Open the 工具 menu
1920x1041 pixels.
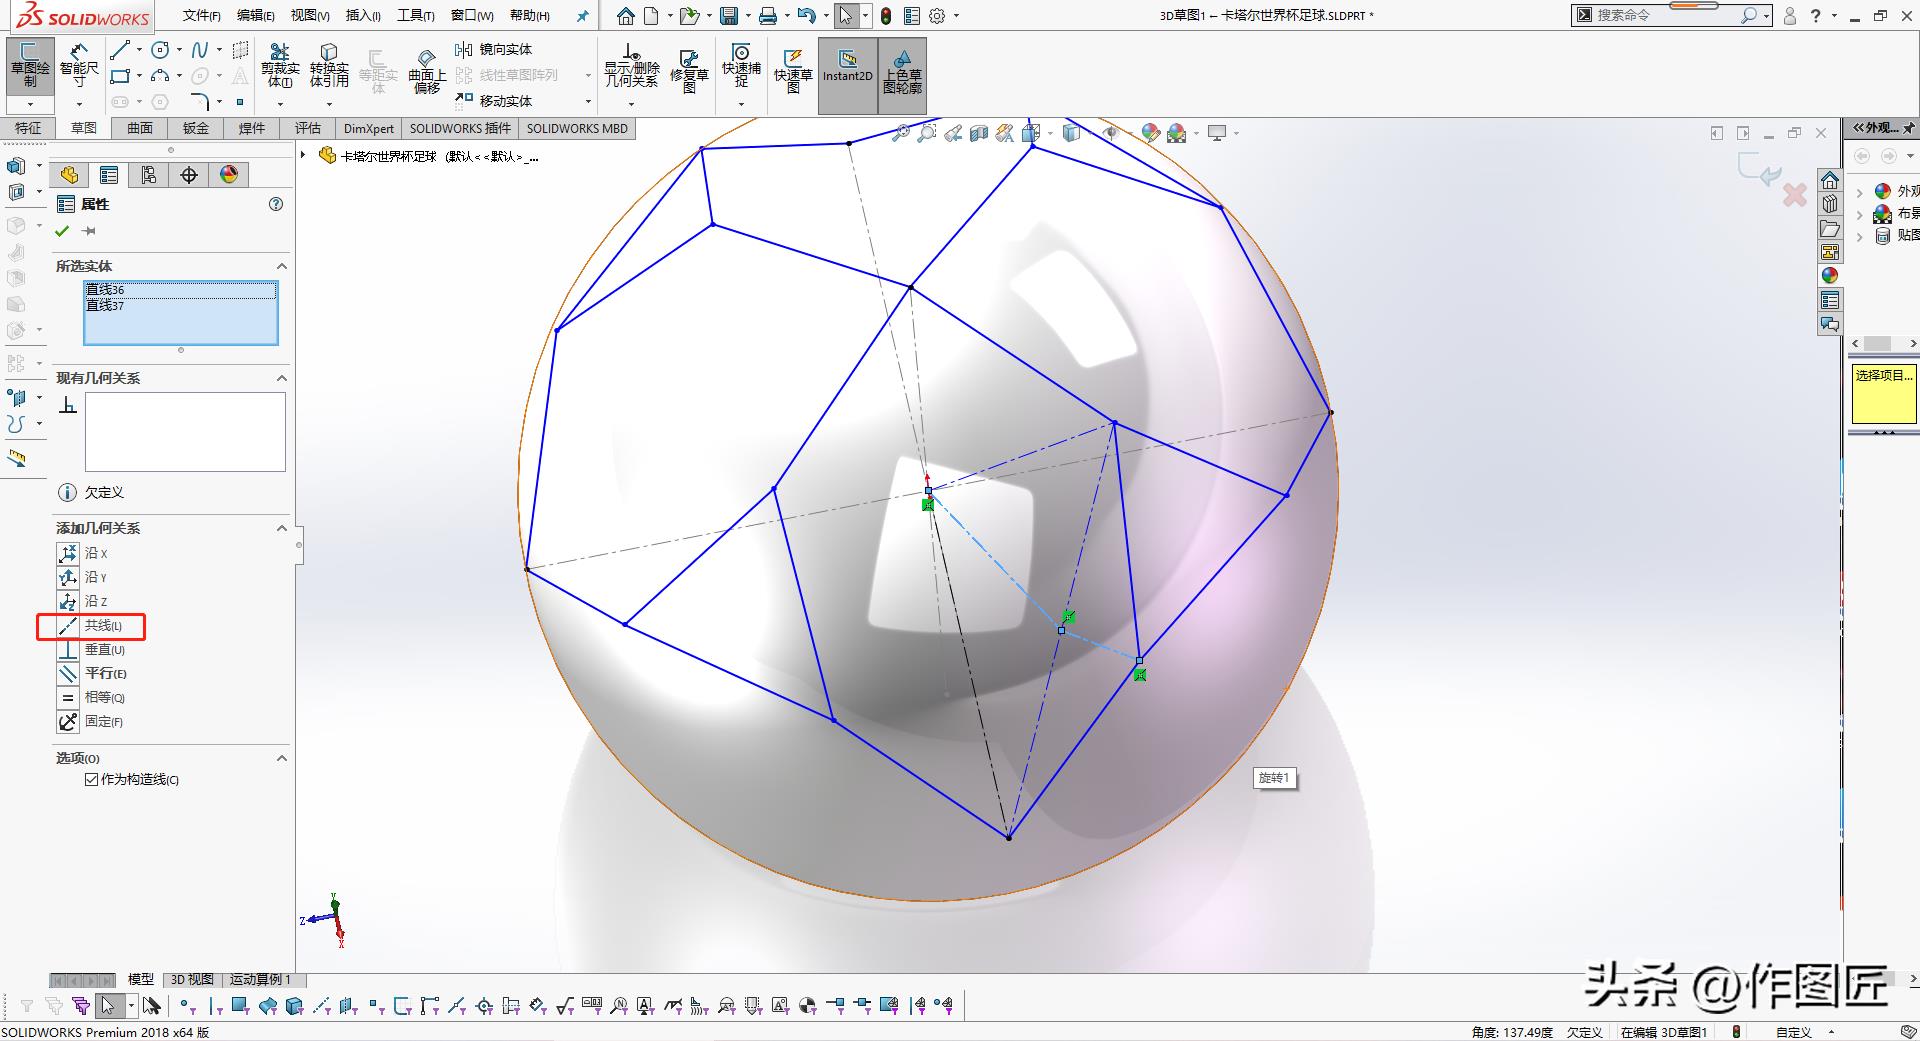[x=415, y=15]
